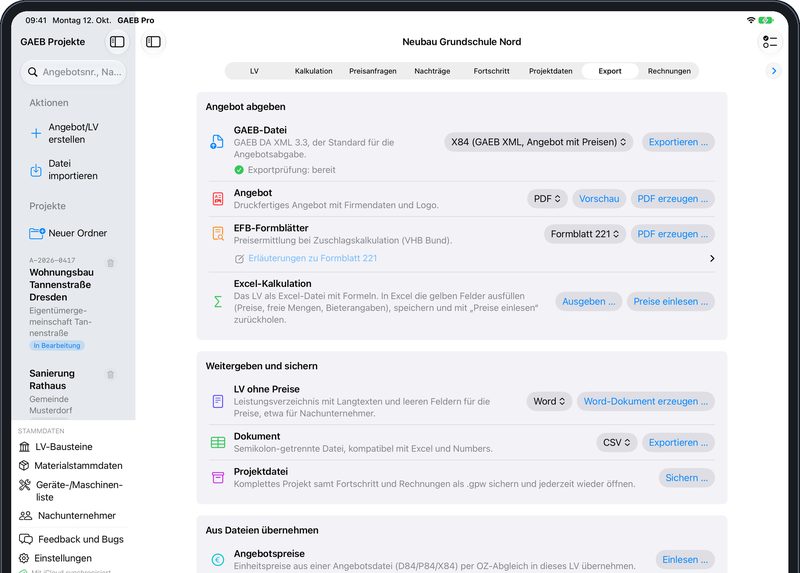800x573 pixels.
Task: Click the Geräte-/Maschinenliste tools icon
Action: pos(24,485)
